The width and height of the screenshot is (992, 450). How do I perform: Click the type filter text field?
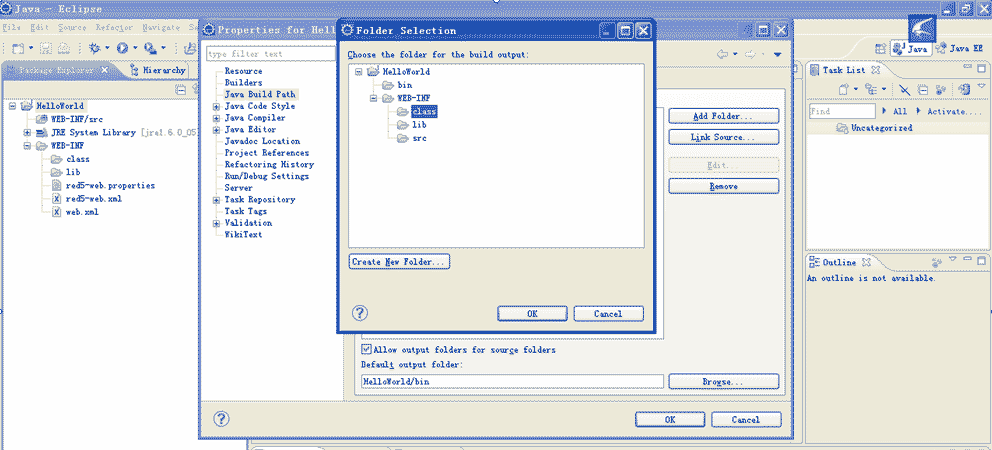[x=271, y=54]
